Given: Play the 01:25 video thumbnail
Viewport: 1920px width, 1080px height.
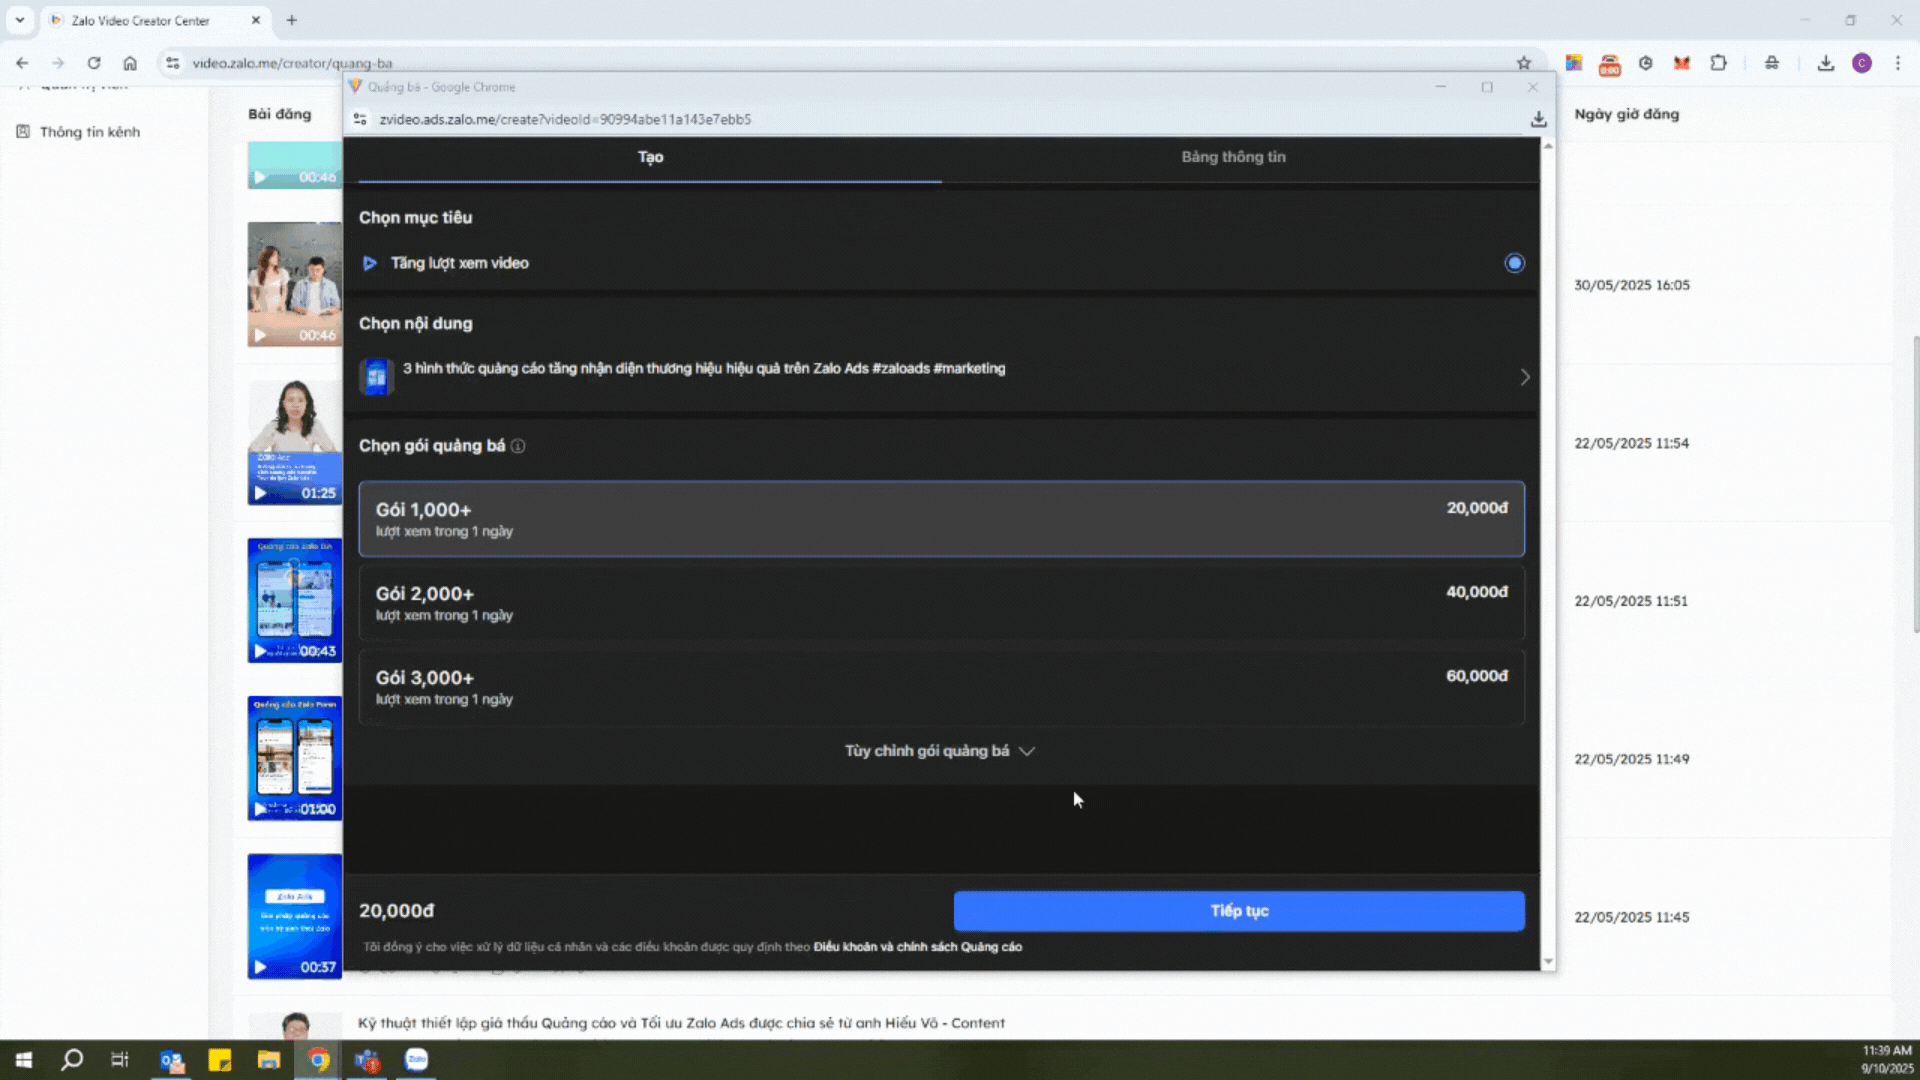Looking at the screenshot, I should pos(295,442).
